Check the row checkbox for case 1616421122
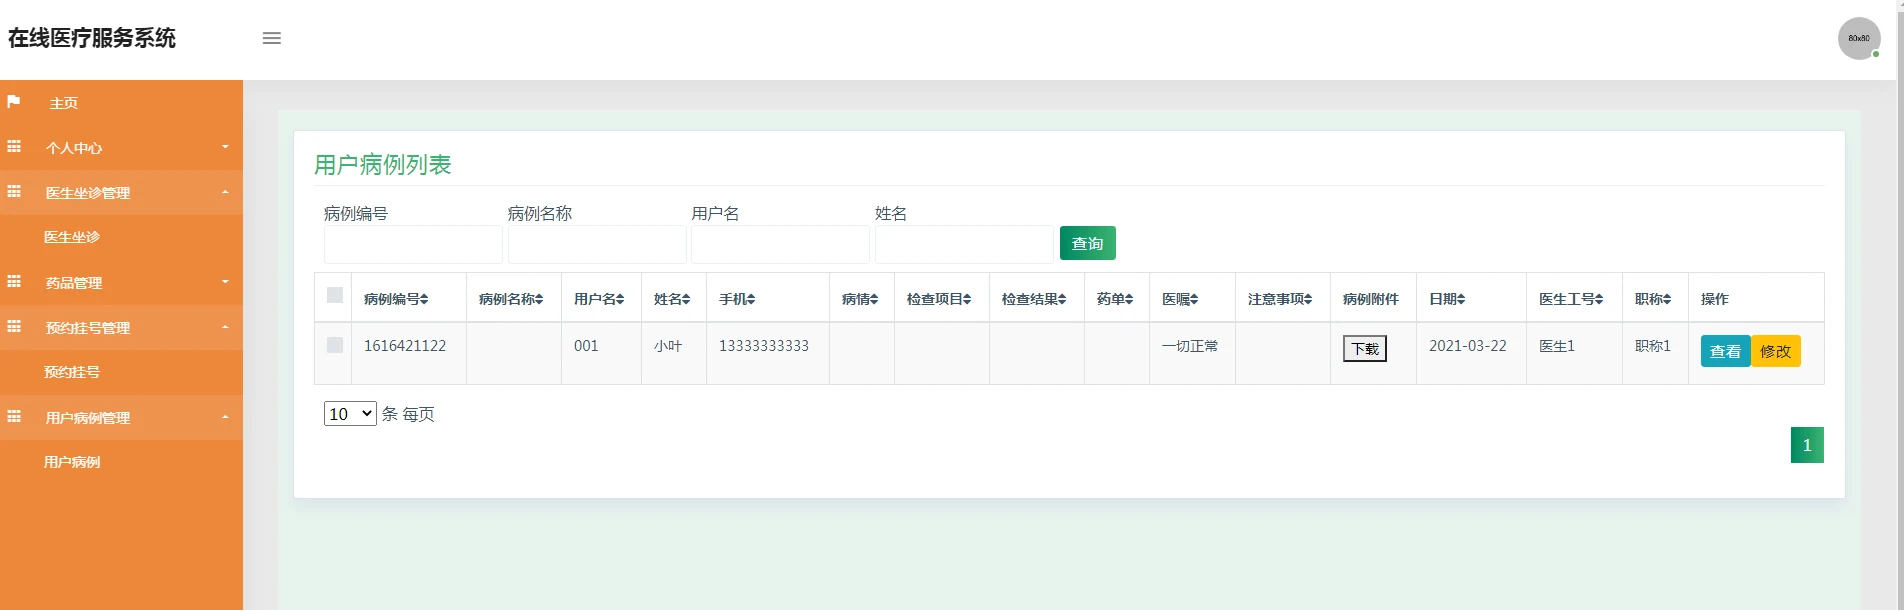Screen dimensions: 1904x610 click(335, 345)
